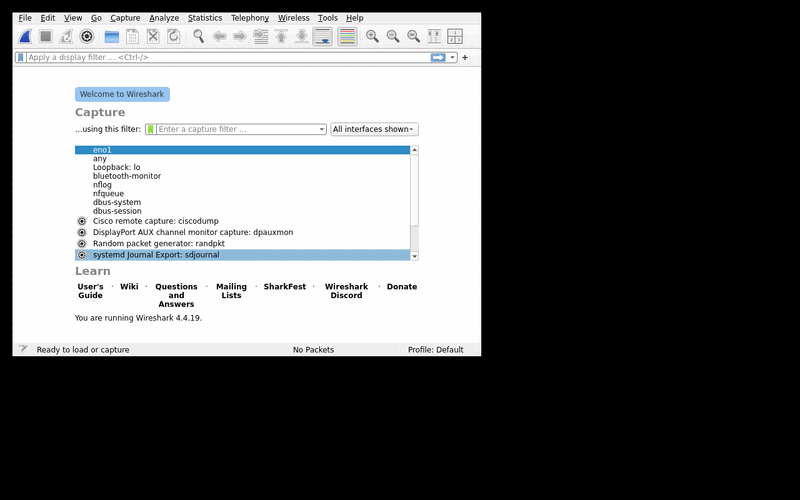The height and width of the screenshot is (500, 800).
Task: Expand display filter history dropdown arrow
Action: point(452,58)
